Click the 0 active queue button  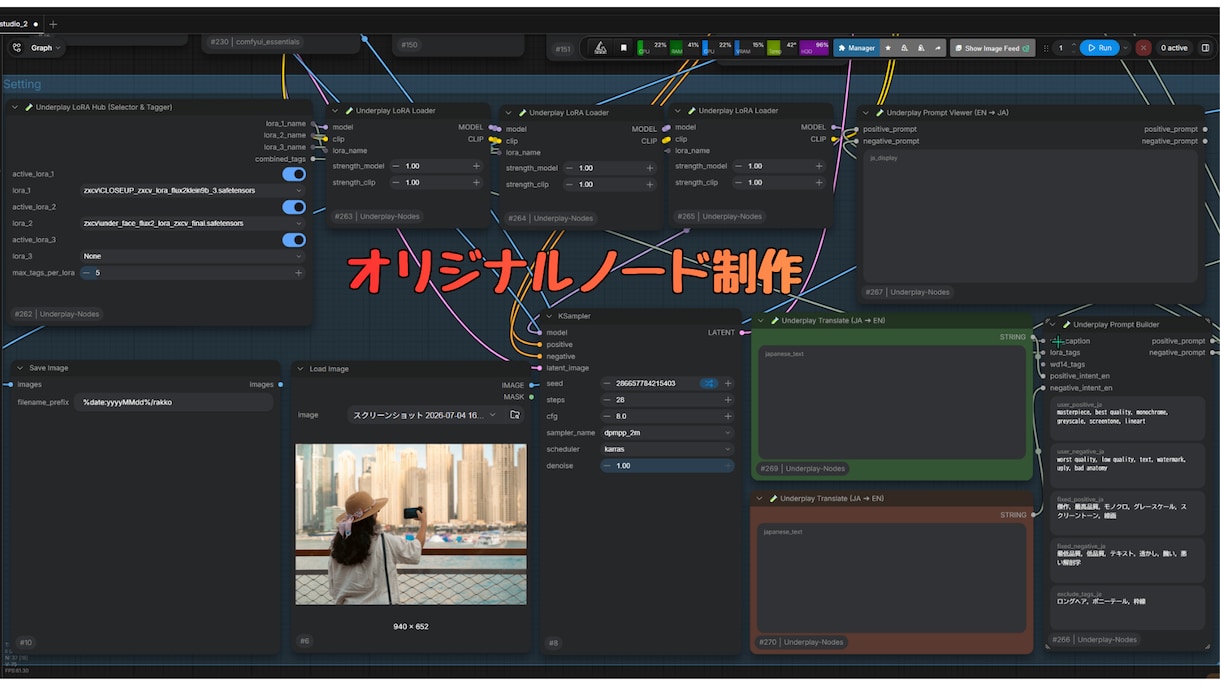coord(1174,48)
